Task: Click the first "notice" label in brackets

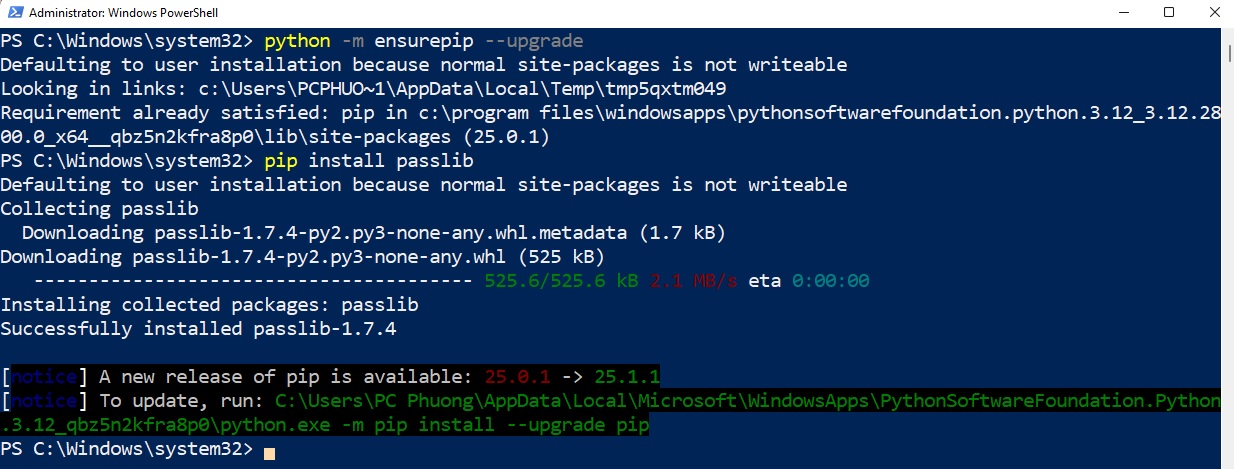Action: (44, 377)
